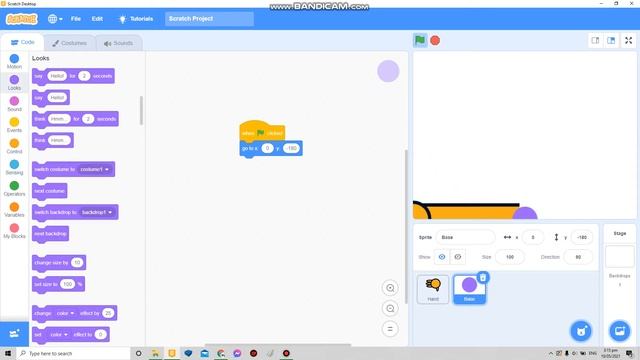Screen dimensions: 640x360
Task: Zoom out the code workspace
Action: pyautogui.click(x=390, y=308)
